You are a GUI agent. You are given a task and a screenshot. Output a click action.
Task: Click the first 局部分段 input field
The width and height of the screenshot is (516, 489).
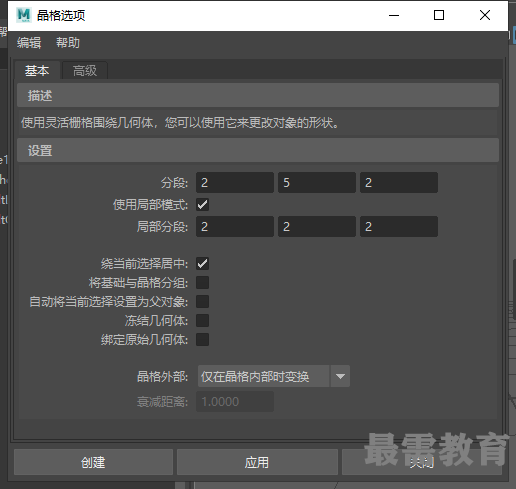click(235, 226)
